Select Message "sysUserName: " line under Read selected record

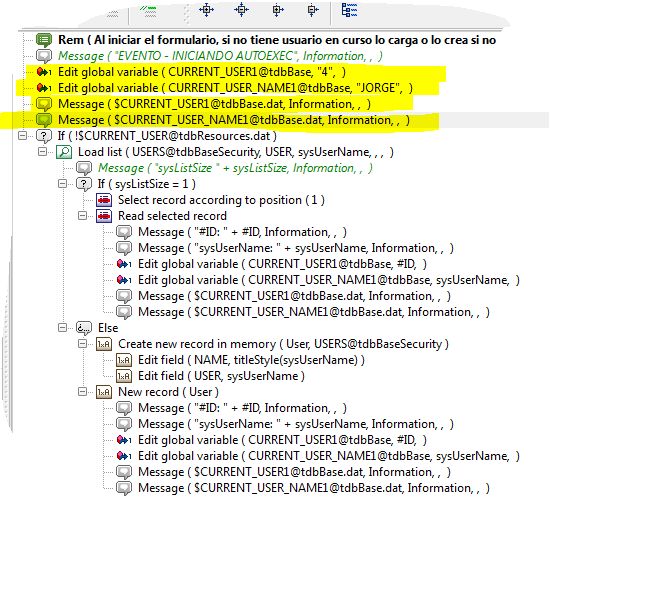click(296, 248)
